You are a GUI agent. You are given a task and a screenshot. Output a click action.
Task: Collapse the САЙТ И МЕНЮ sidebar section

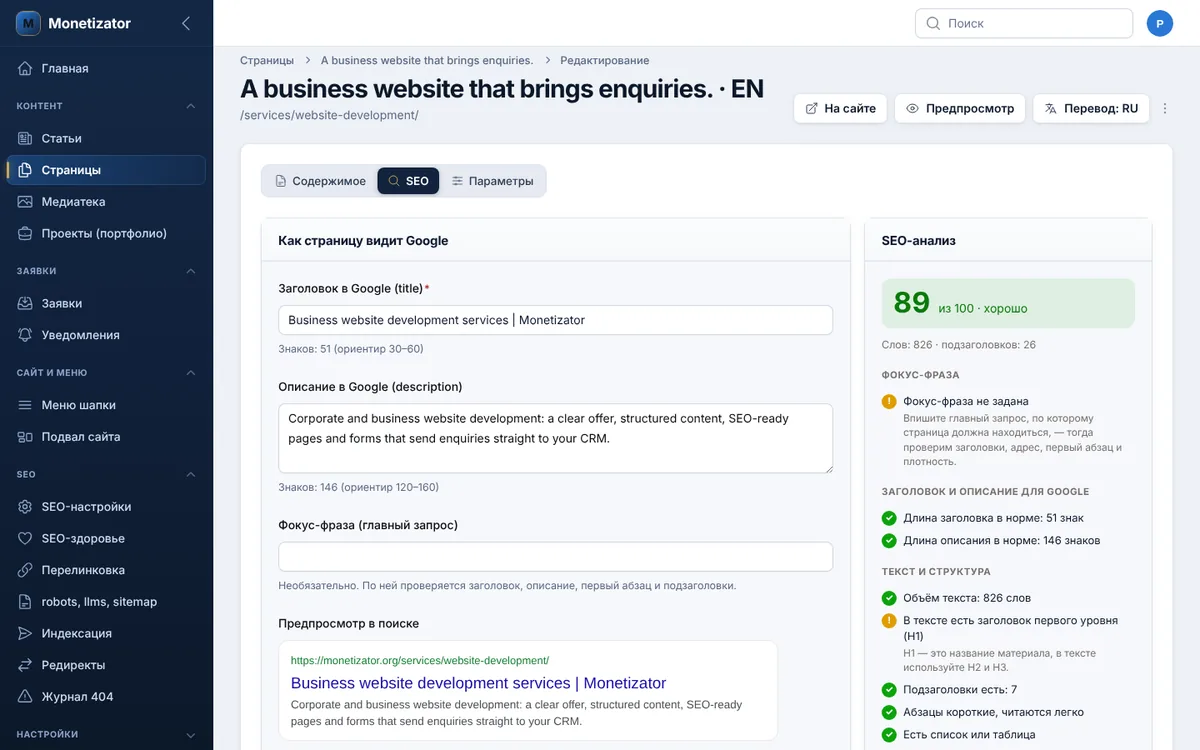click(191, 373)
